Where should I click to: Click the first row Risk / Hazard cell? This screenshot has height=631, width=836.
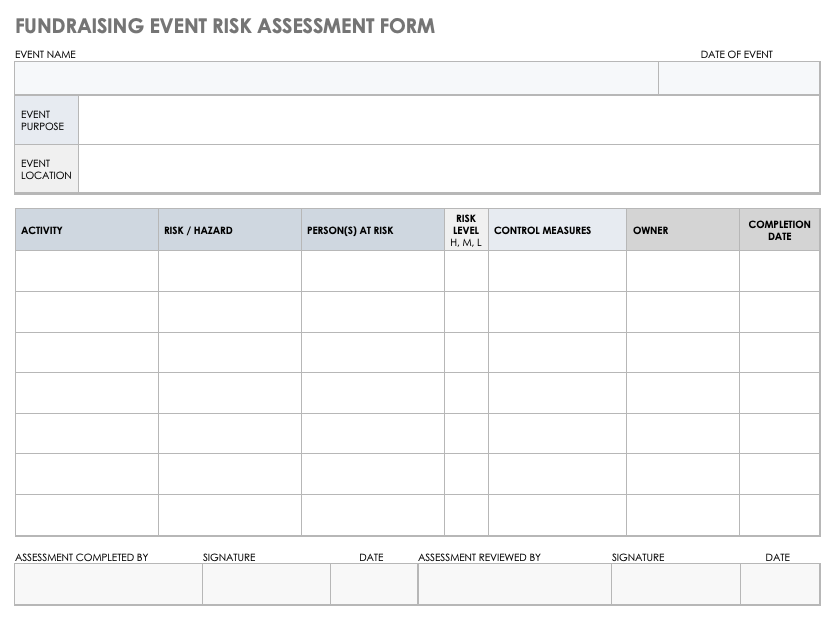point(230,271)
